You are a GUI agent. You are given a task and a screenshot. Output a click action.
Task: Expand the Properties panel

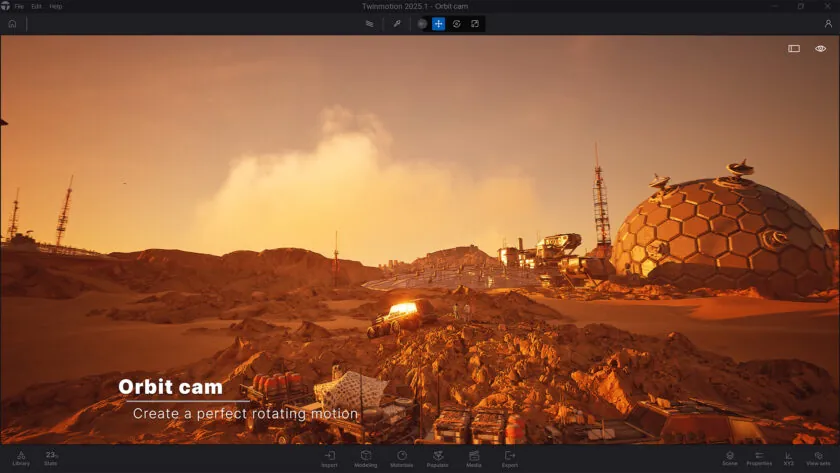tap(759, 458)
